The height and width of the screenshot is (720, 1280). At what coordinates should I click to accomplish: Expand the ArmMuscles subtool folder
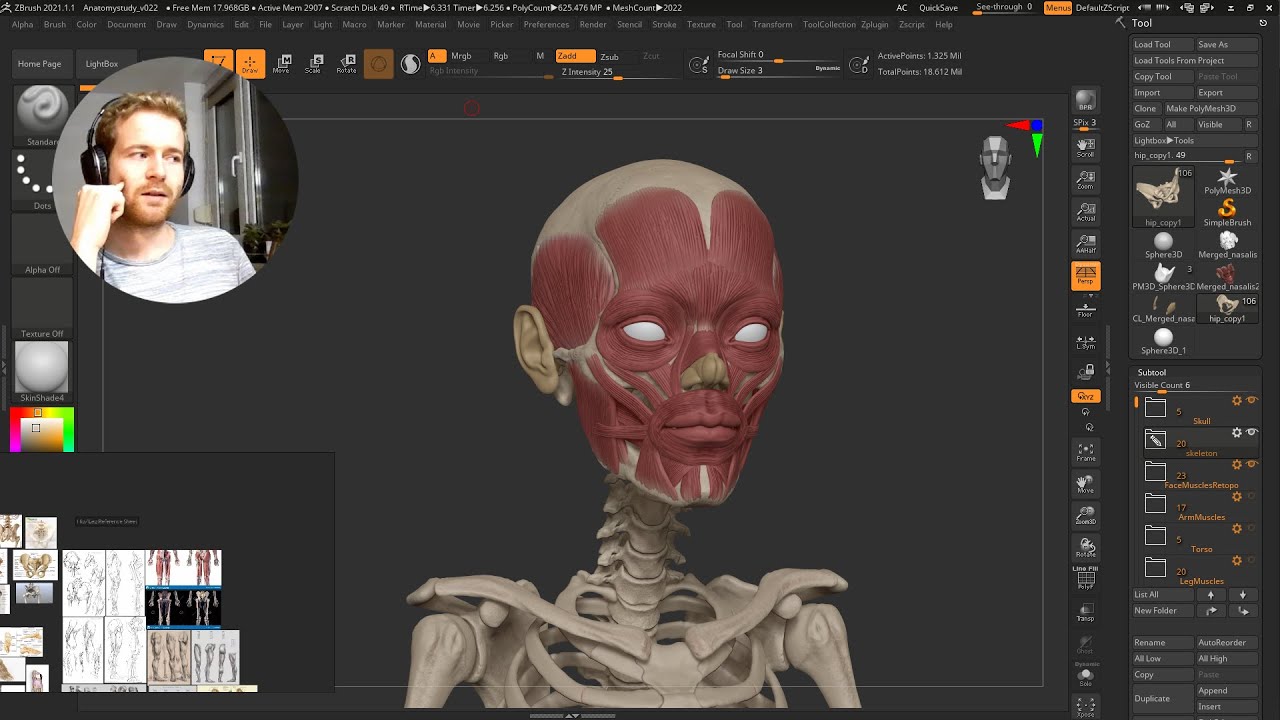[1155, 503]
